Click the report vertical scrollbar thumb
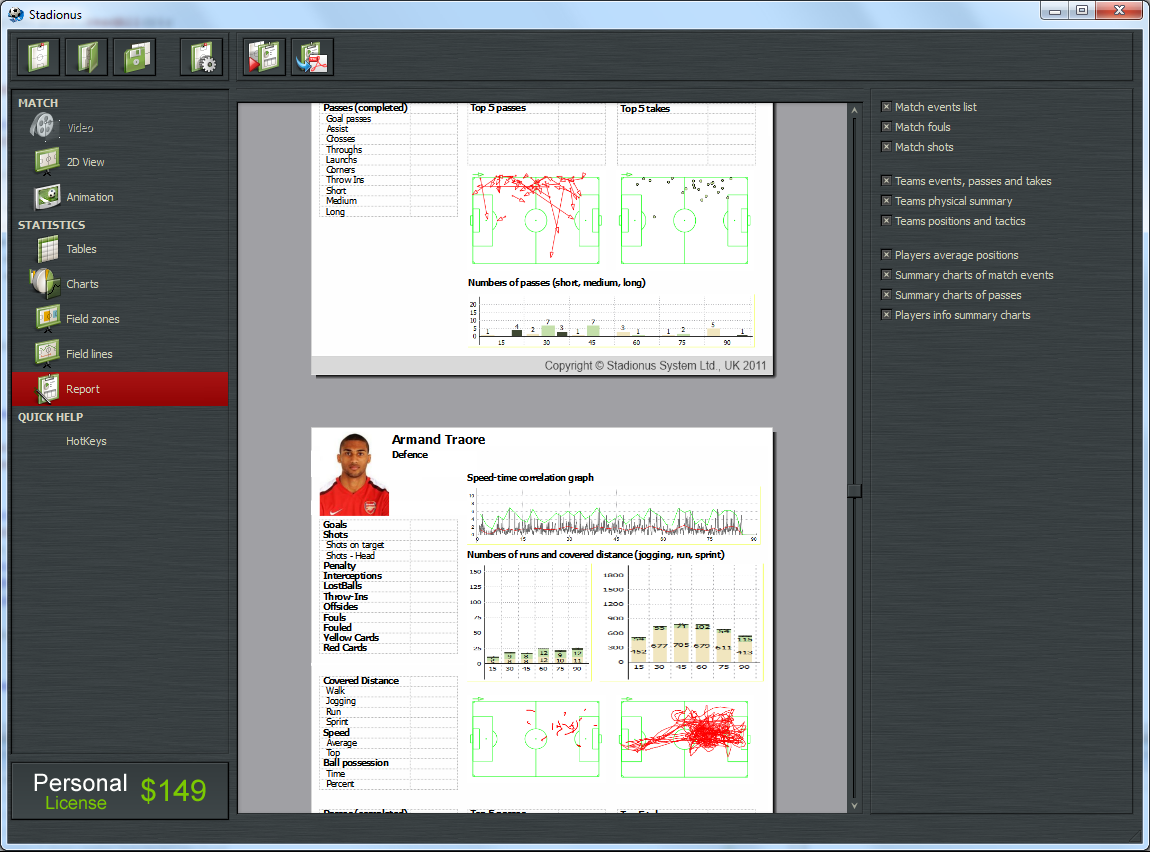 click(854, 491)
